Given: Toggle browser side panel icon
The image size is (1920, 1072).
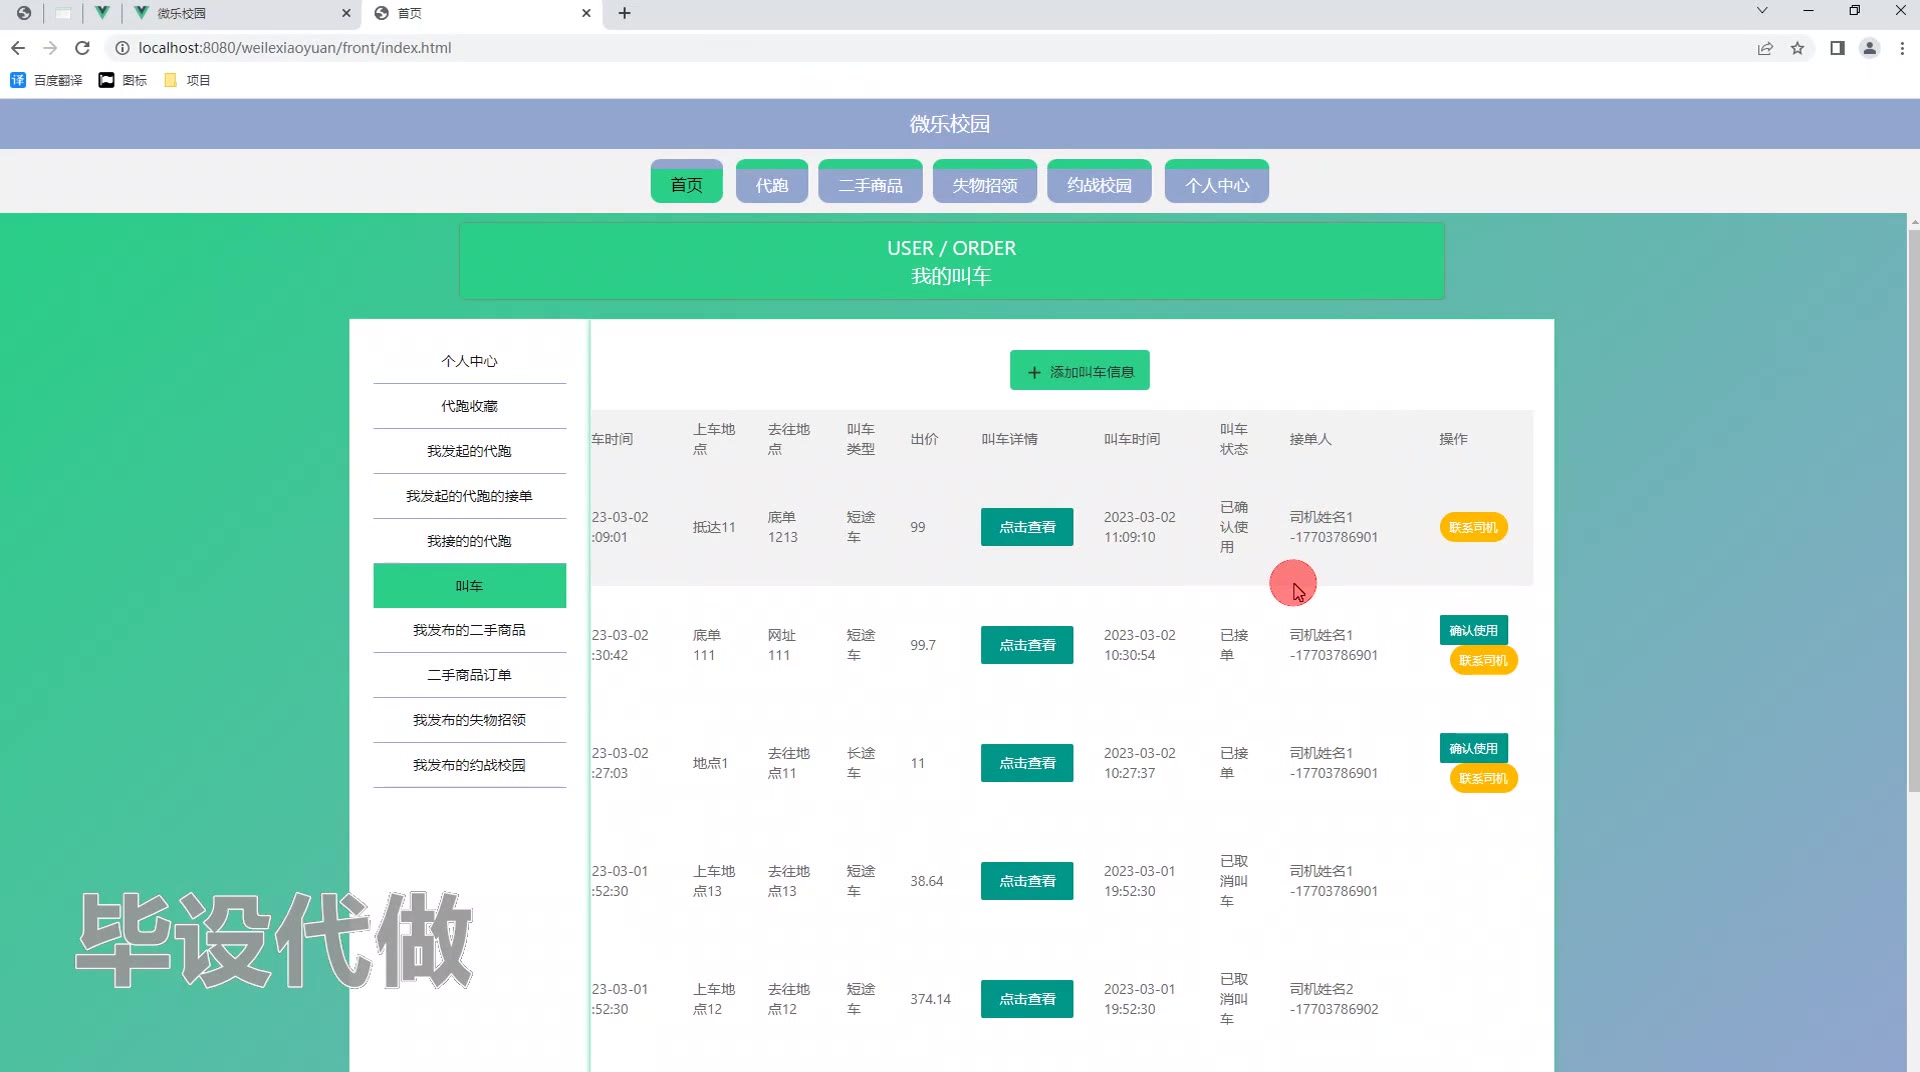Looking at the screenshot, I should pyautogui.click(x=1837, y=48).
